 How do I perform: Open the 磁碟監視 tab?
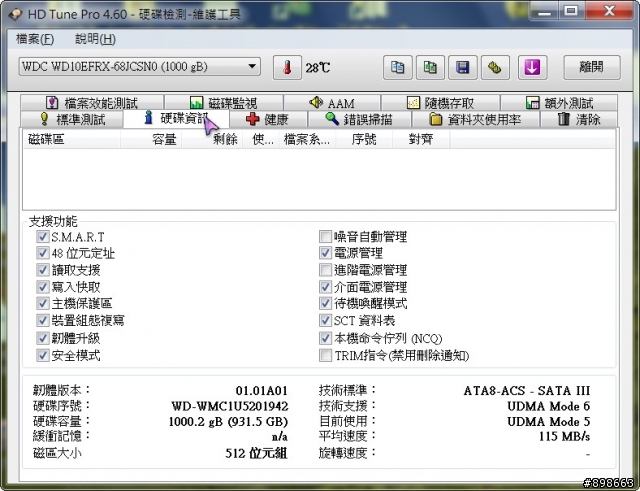(224, 103)
